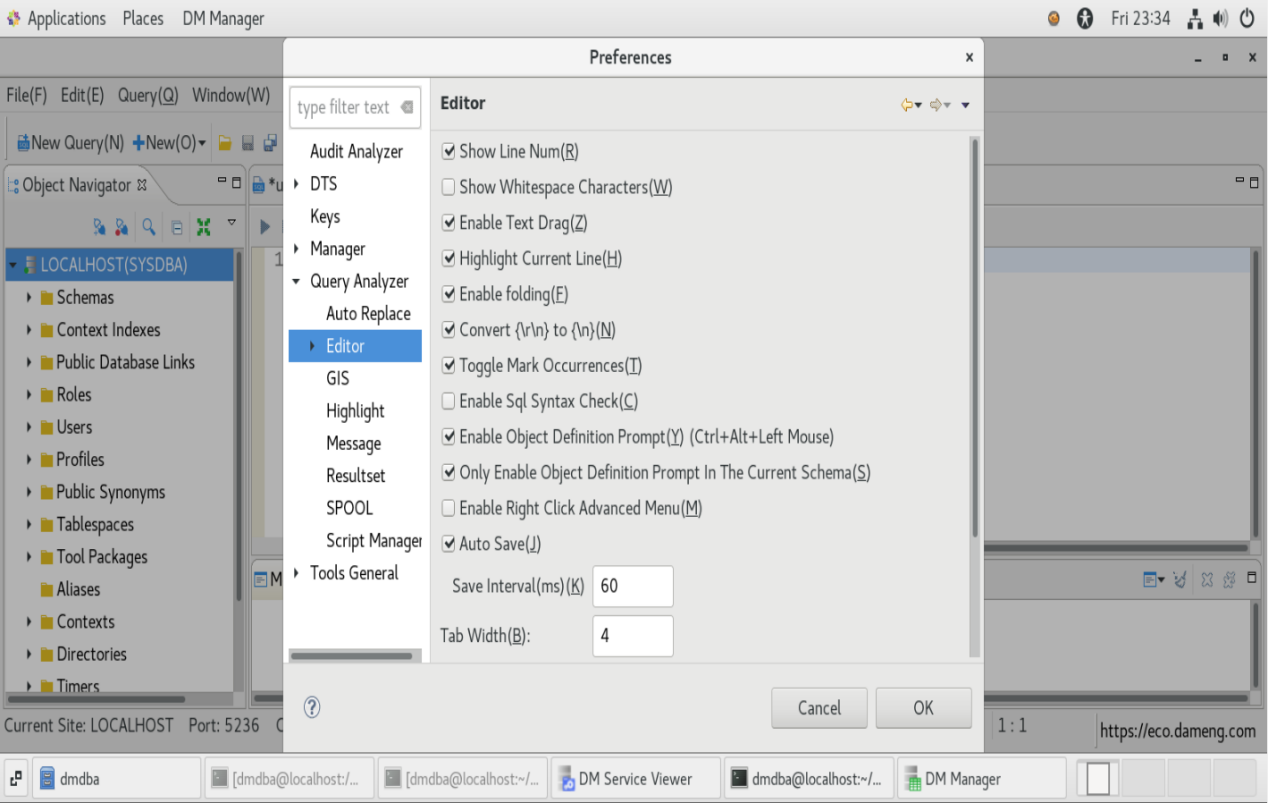Open the Preferences view menu dropdown arrow

pyautogui.click(x=965, y=105)
